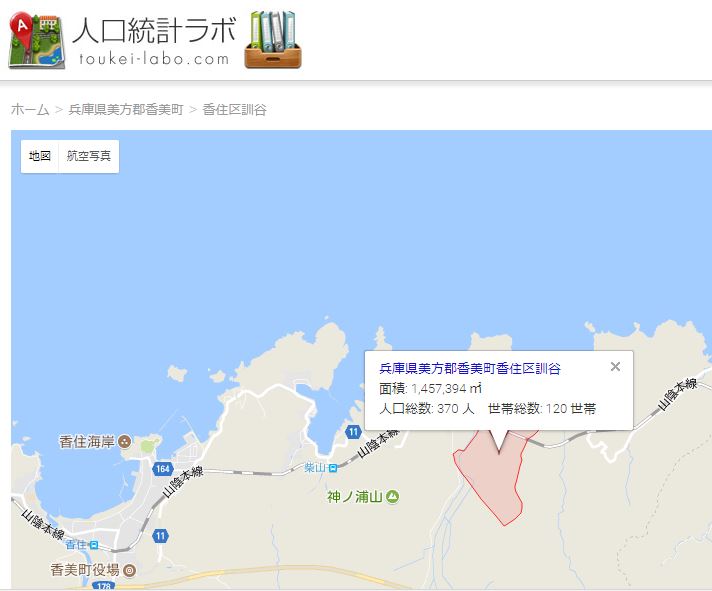
Task: Click the 人口統計ラボ site title
Action: 154,31
